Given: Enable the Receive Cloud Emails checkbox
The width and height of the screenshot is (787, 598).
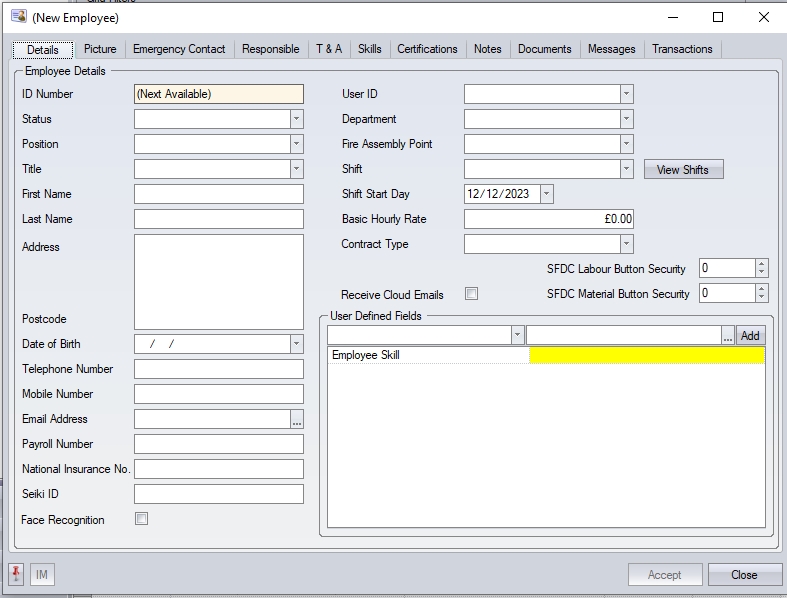Looking at the screenshot, I should point(472,294).
